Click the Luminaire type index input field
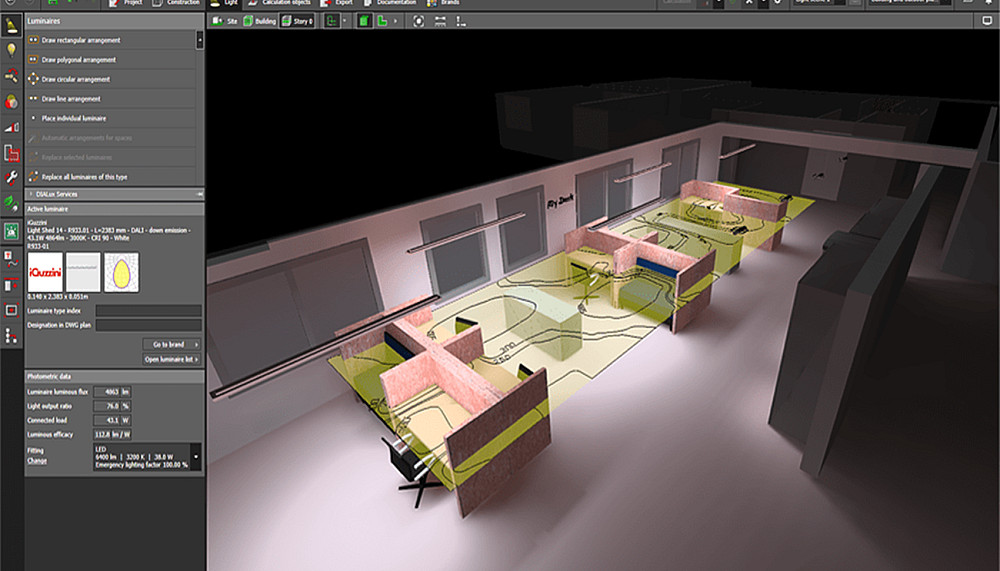 [x=148, y=311]
